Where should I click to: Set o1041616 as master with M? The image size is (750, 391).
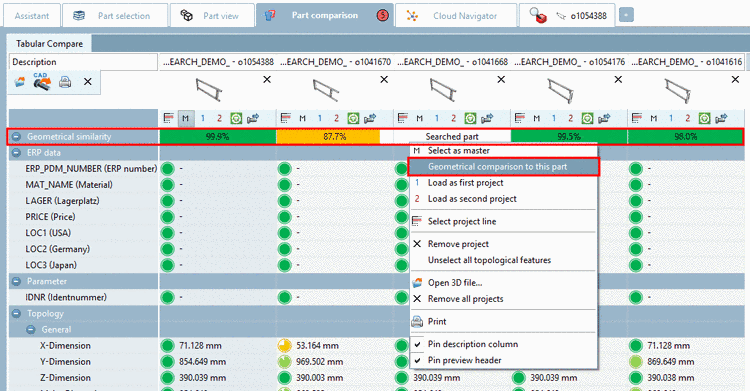point(653,118)
